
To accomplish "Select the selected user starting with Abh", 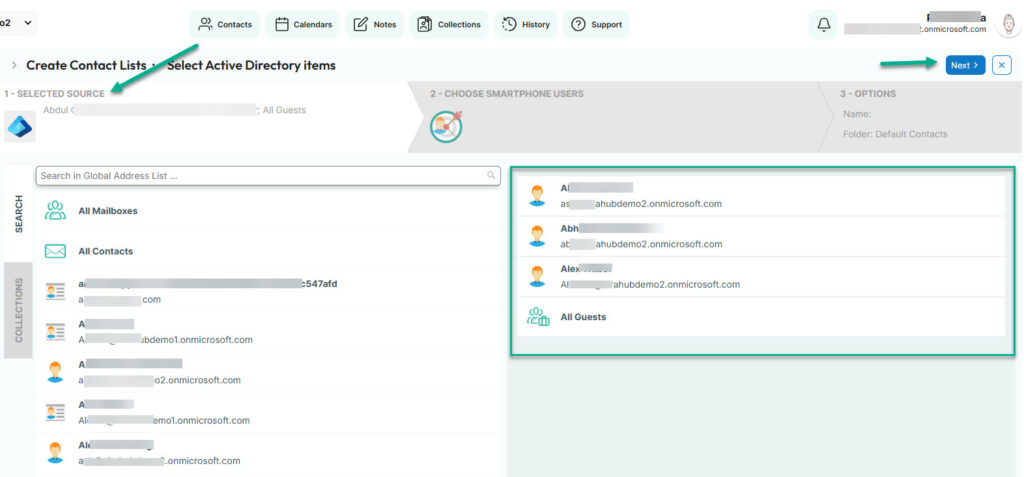I will pos(761,236).
